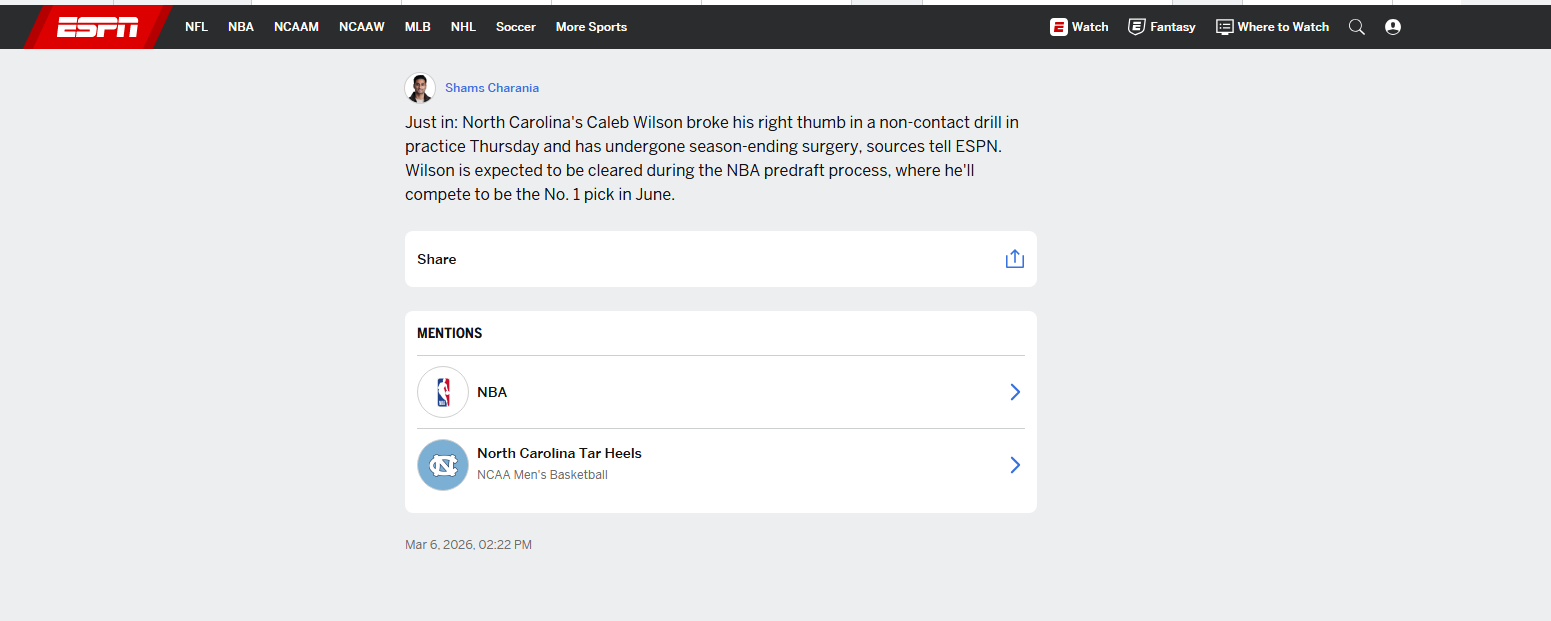Open the More Sports menu
1551x621 pixels.
point(591,27)
